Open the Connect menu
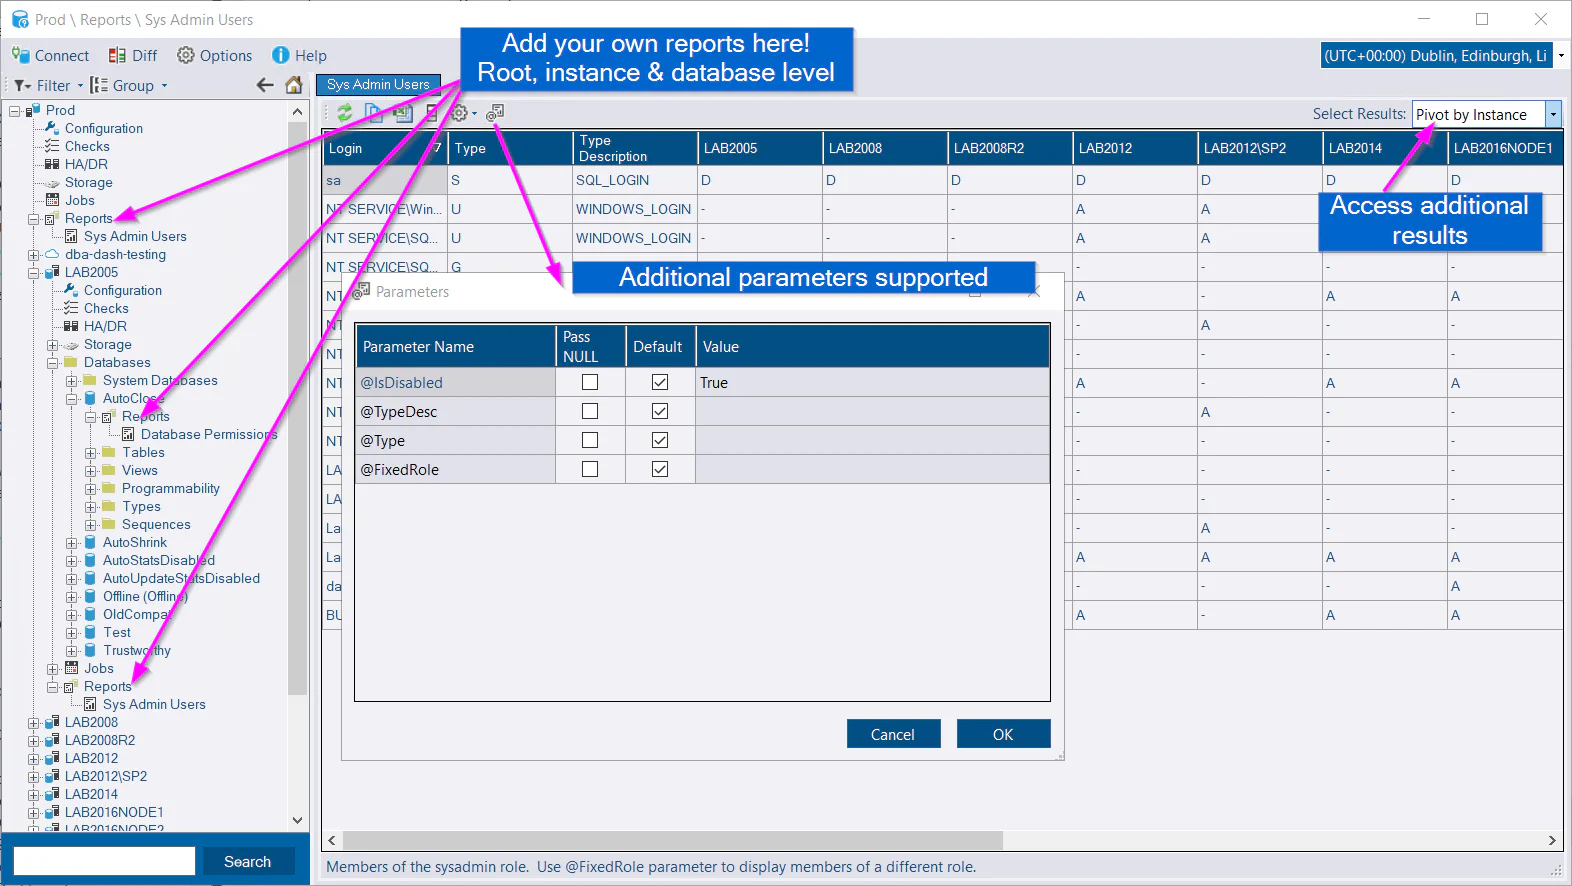 [51, 56]
